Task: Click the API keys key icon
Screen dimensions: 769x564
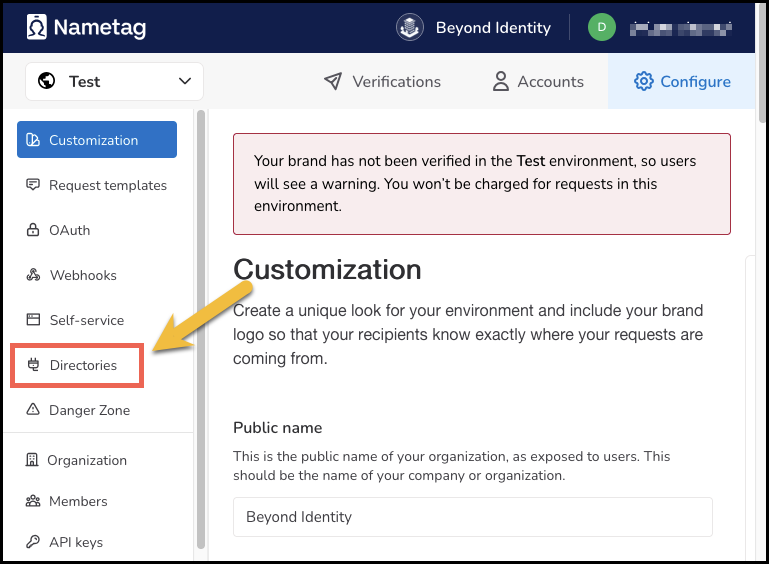Action: (32, 542)
